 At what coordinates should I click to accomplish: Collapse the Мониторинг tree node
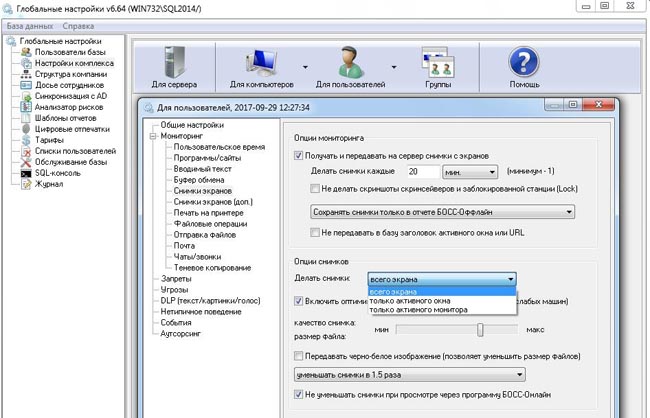153,136
